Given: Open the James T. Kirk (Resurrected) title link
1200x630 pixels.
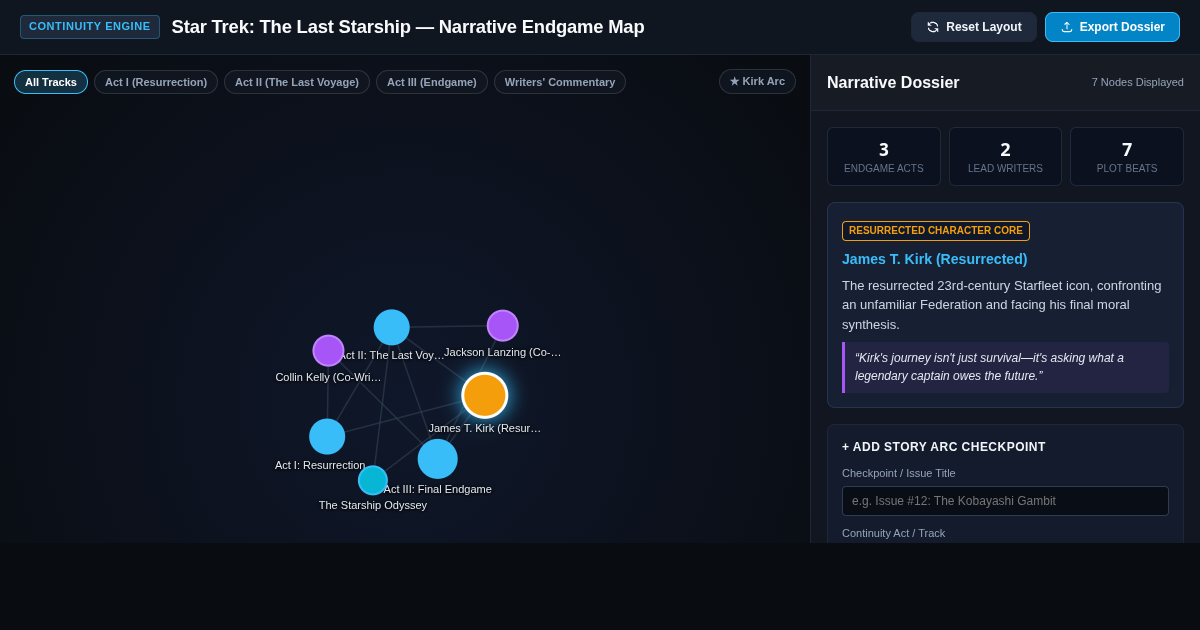Looking at the screenshot, I should (x=934, y=259).
